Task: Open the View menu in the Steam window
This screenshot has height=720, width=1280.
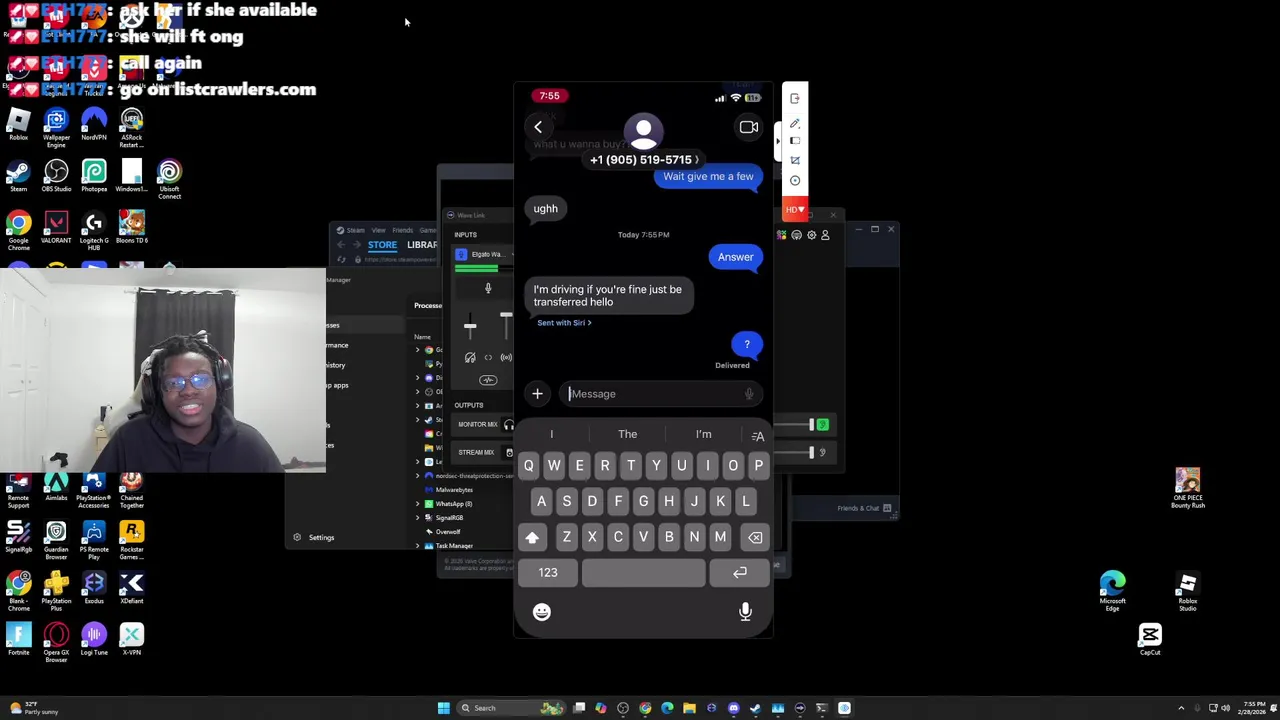Action: tap(379, 230)
